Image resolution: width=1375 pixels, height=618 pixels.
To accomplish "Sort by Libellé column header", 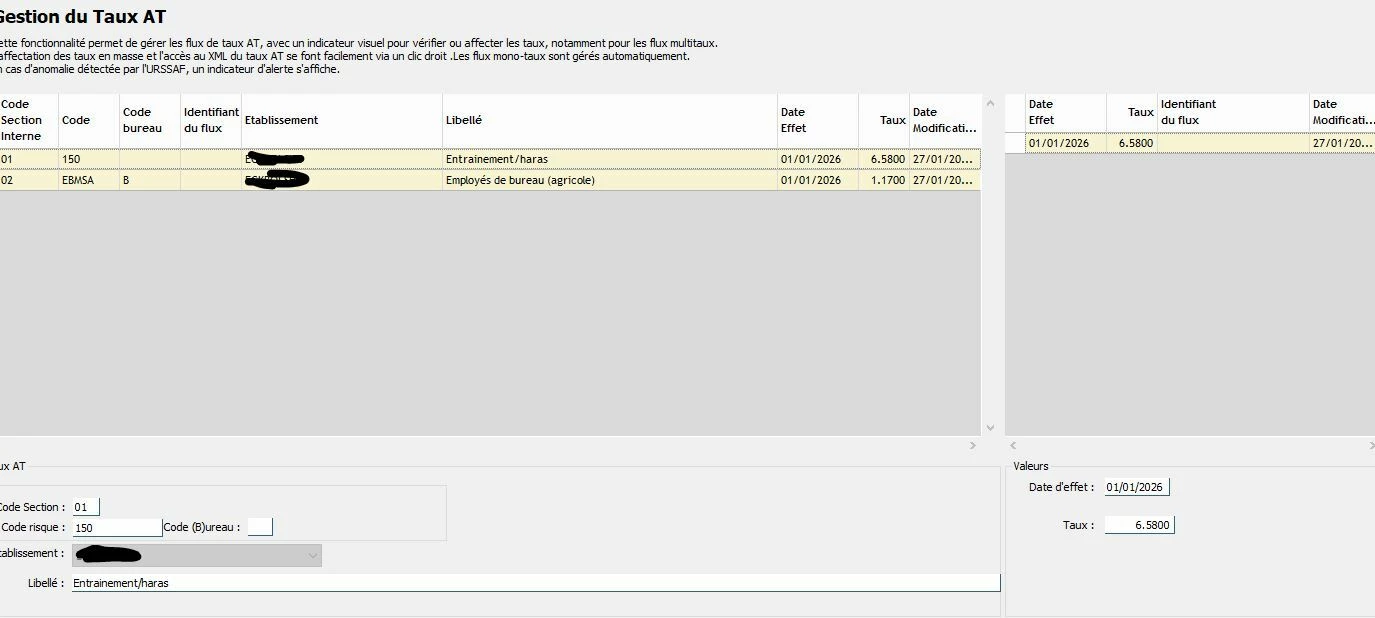I will point(610,120).
